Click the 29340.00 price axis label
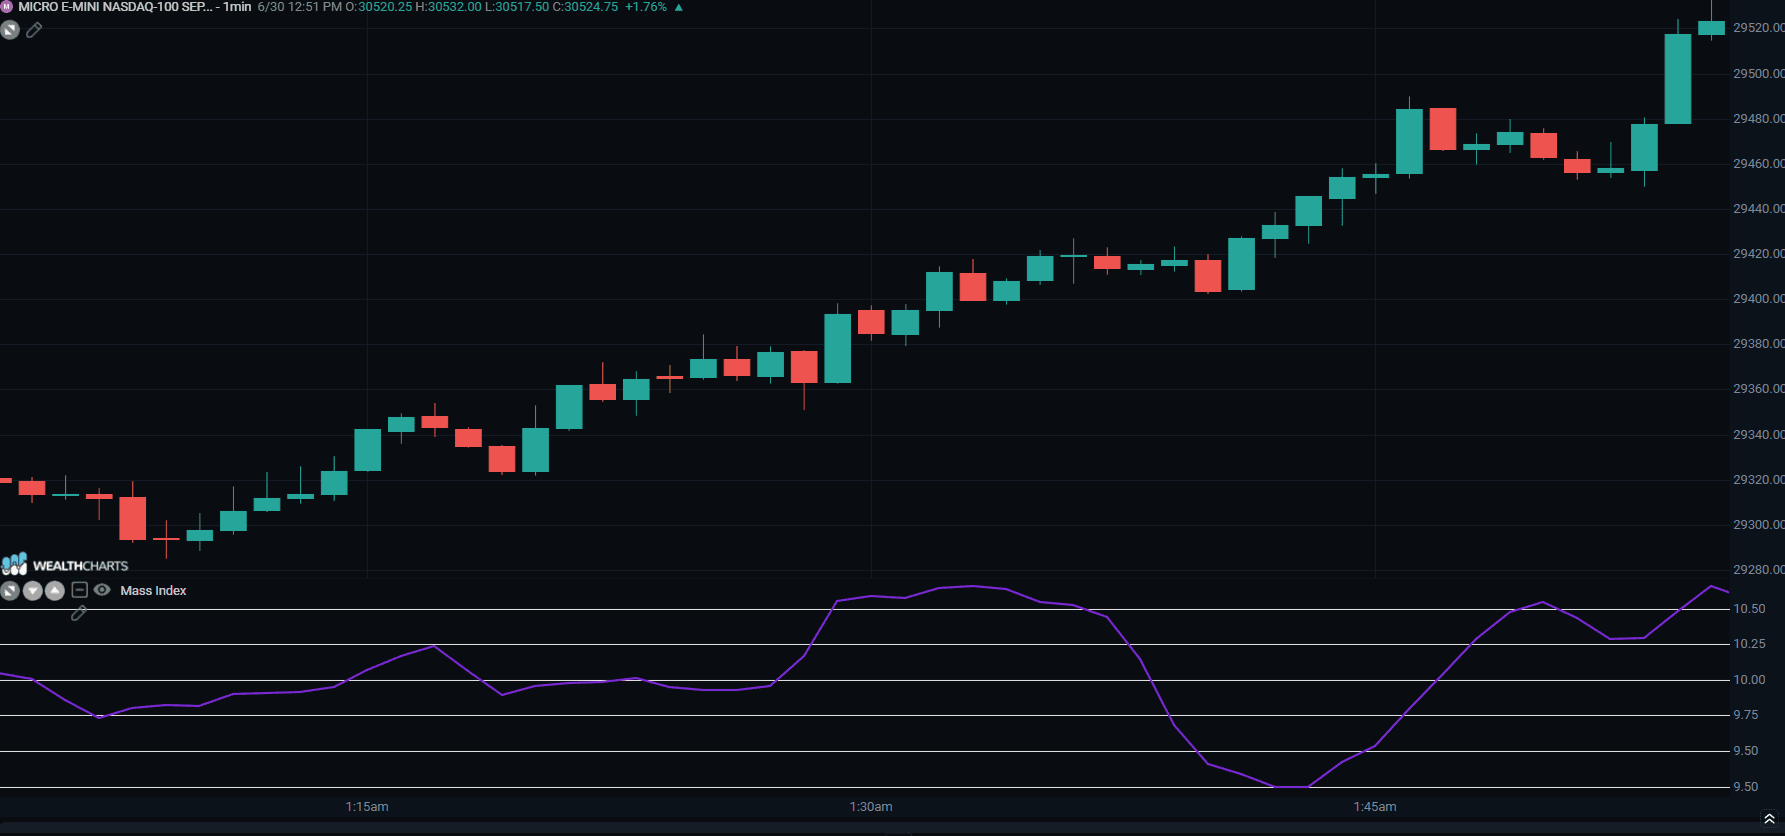Screen dimensions: 1785x836 (x=1758, y=435)
